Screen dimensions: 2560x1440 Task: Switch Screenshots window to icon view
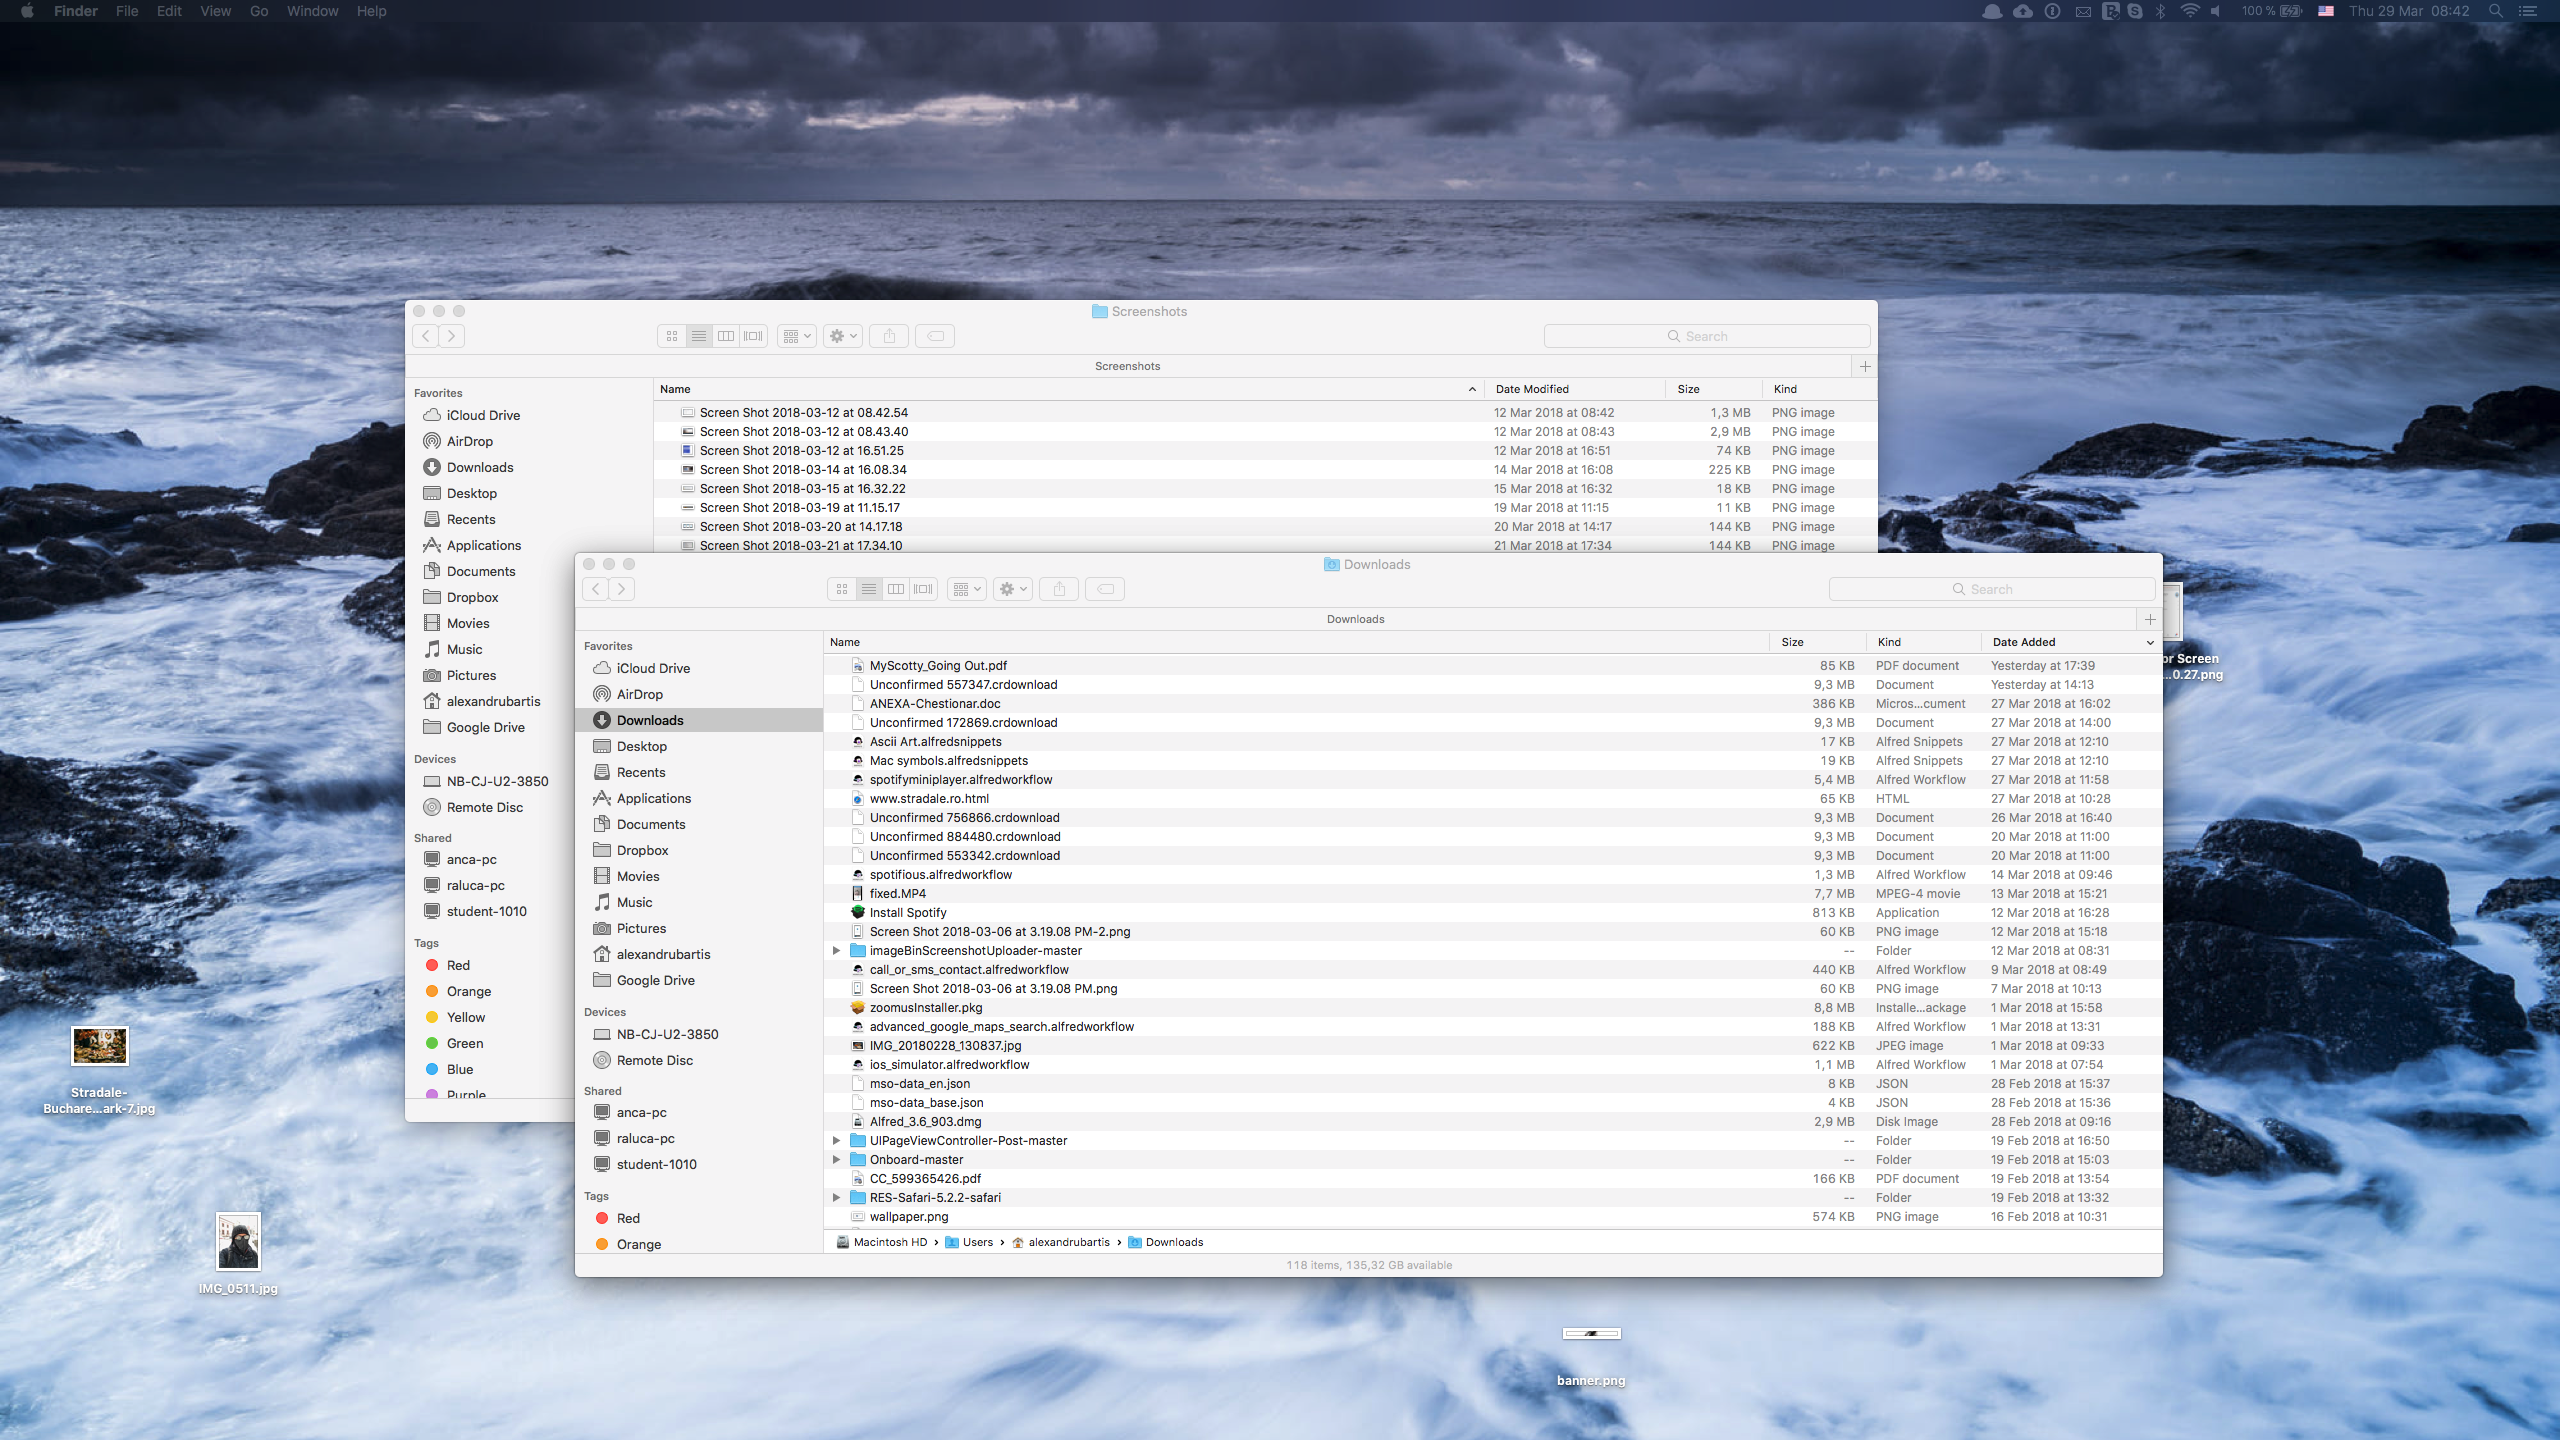pyautogui.click(x=672, y=336)
